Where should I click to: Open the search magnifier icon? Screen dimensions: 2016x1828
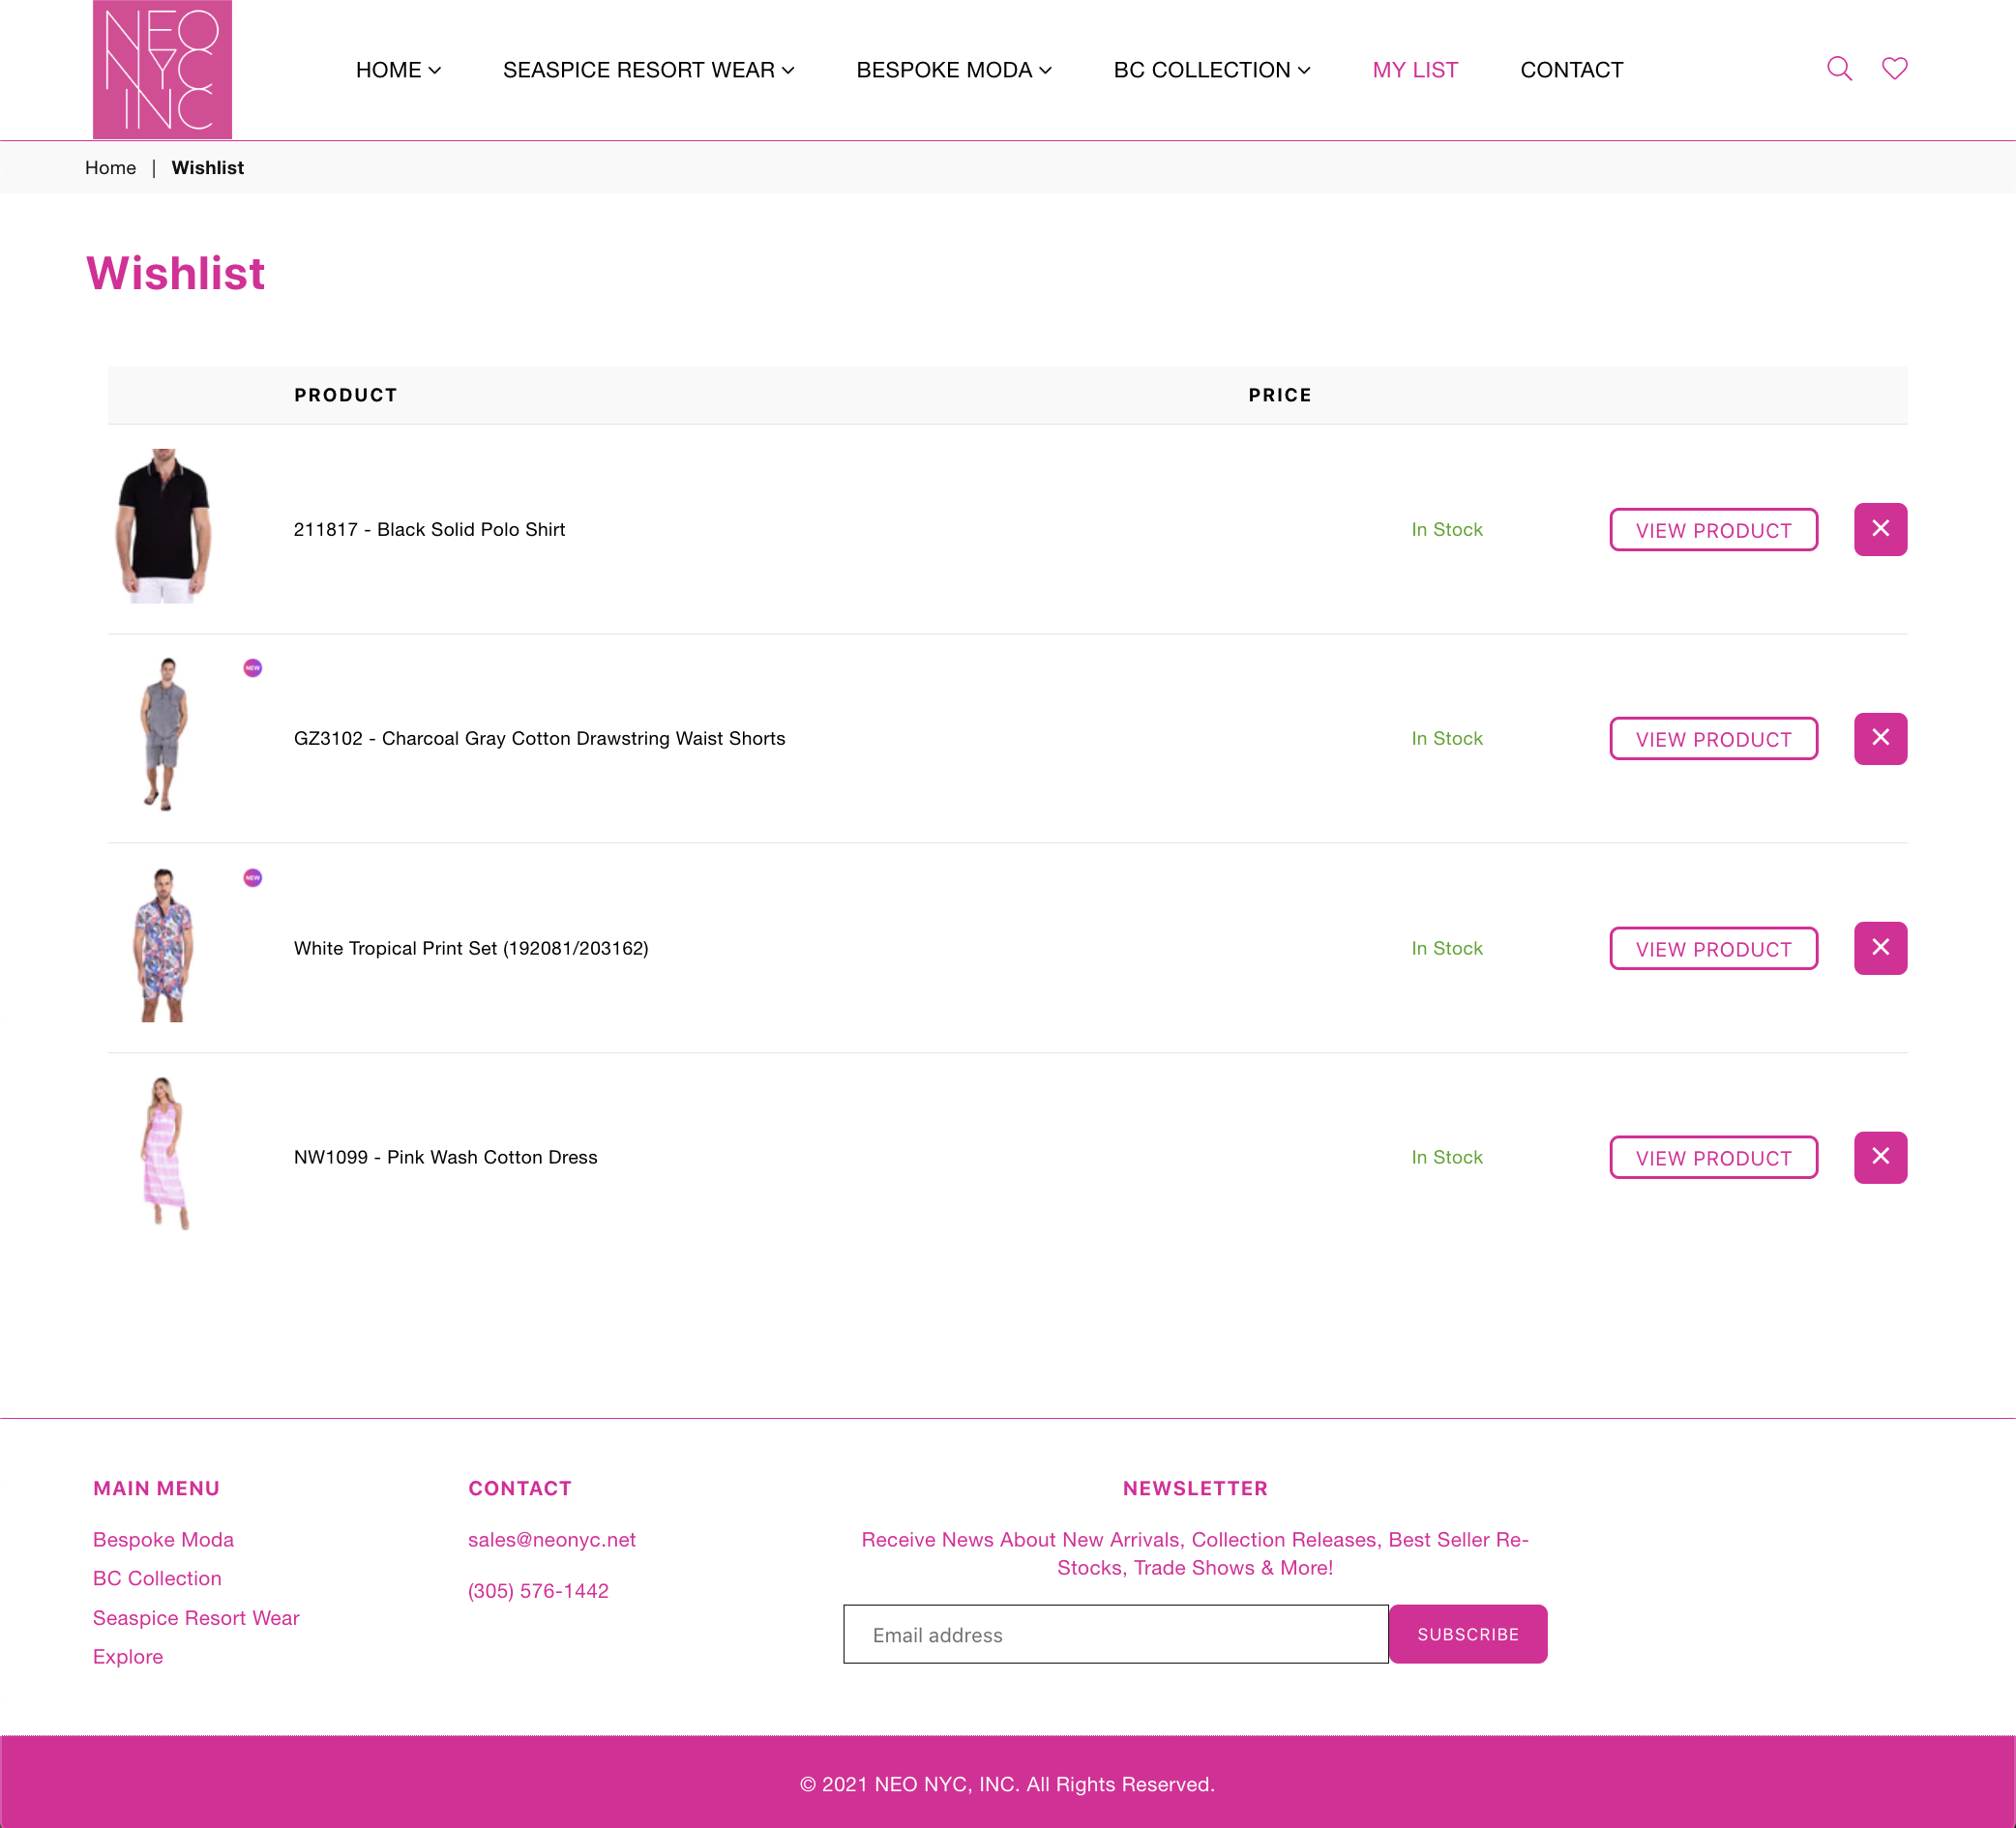pyautogui.click(x=1839, y=69)
